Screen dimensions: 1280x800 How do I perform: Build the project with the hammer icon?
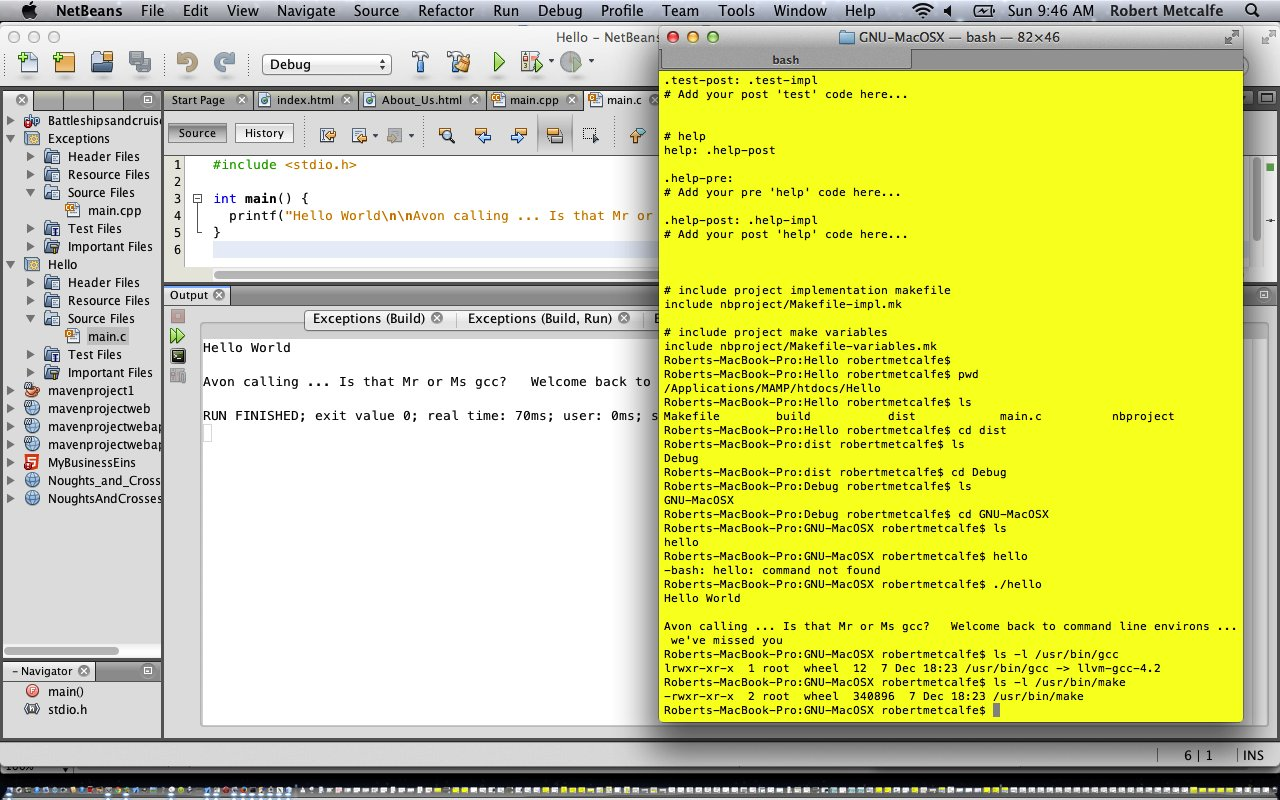[420, 63]
